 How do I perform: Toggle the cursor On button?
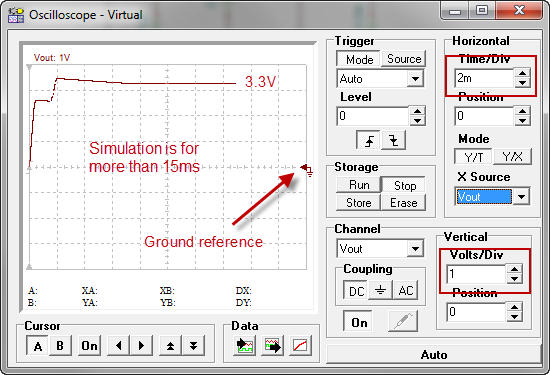click(89, 346)
